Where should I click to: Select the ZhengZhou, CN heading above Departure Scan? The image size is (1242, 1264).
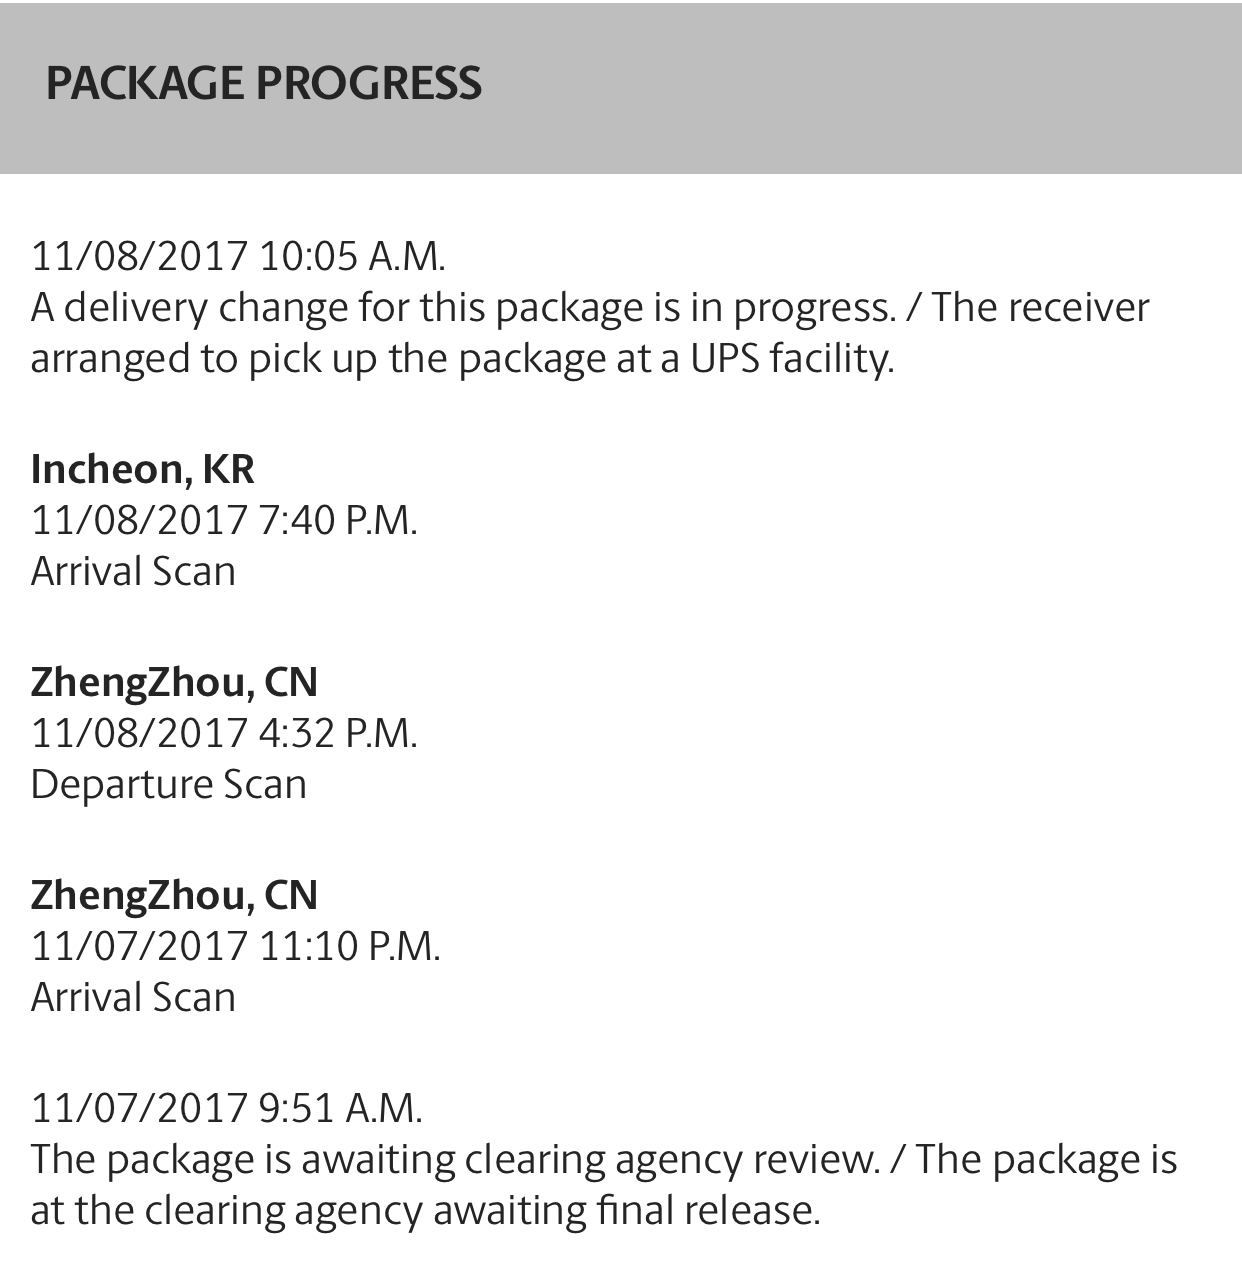(174, 681)
